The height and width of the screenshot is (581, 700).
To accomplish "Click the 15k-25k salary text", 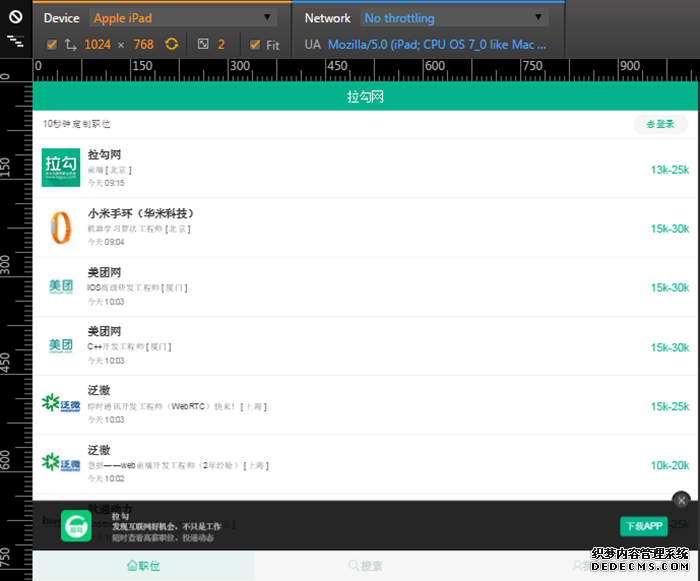I will pyautogui.click(x=670, y=406).
